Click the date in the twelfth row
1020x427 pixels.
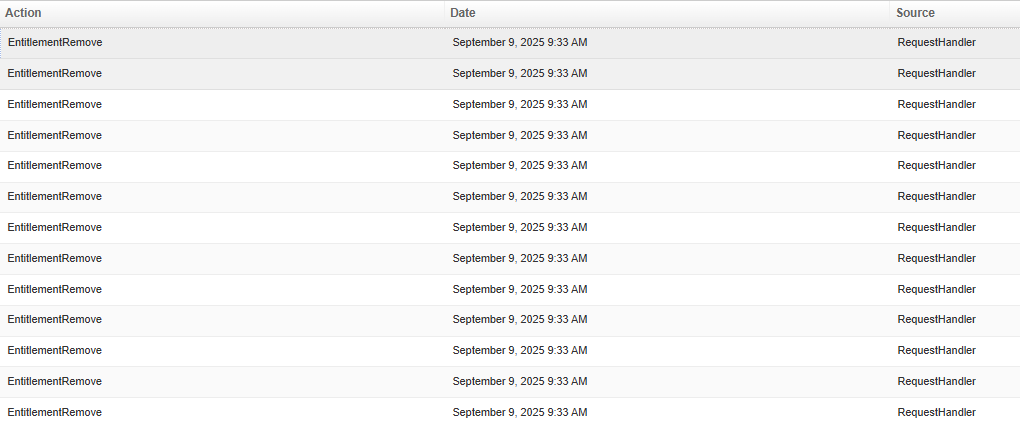tap(519, 381)
